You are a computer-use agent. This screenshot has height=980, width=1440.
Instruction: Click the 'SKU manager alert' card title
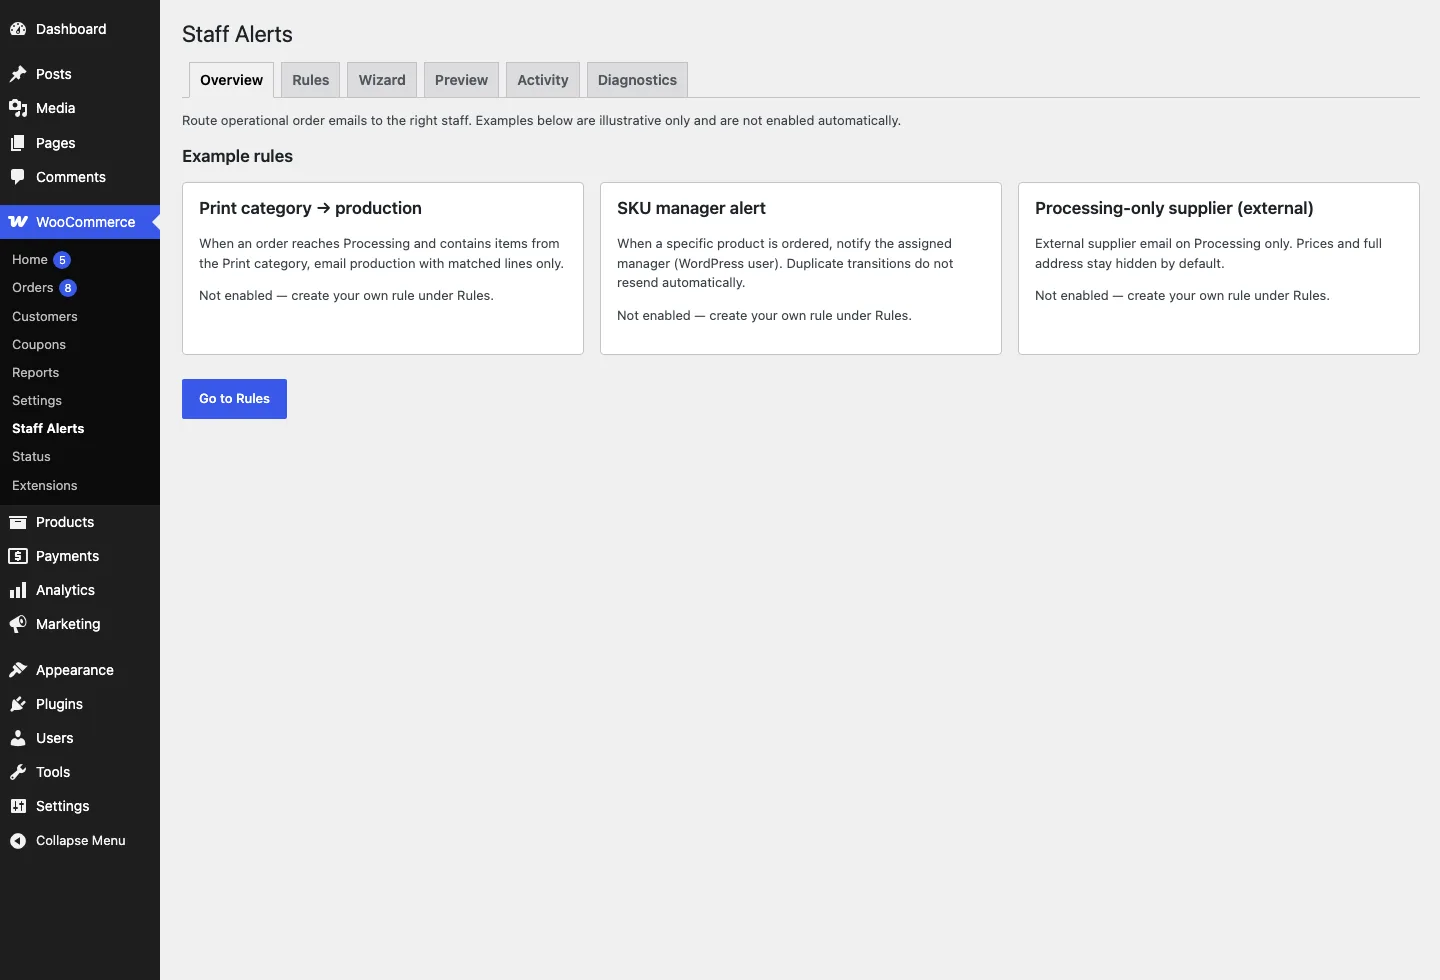691,208
